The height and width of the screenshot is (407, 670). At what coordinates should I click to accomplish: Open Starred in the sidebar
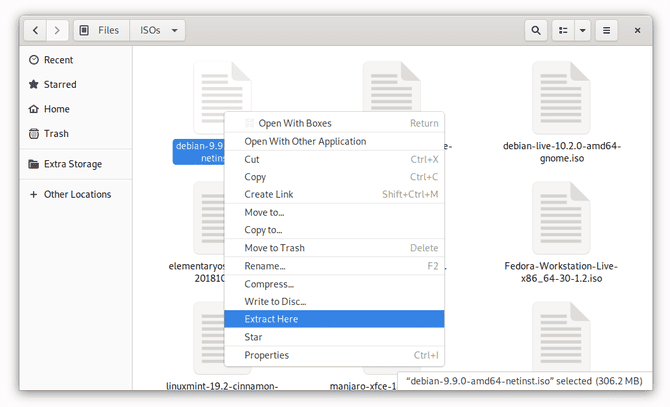click(x=76, y=85)
